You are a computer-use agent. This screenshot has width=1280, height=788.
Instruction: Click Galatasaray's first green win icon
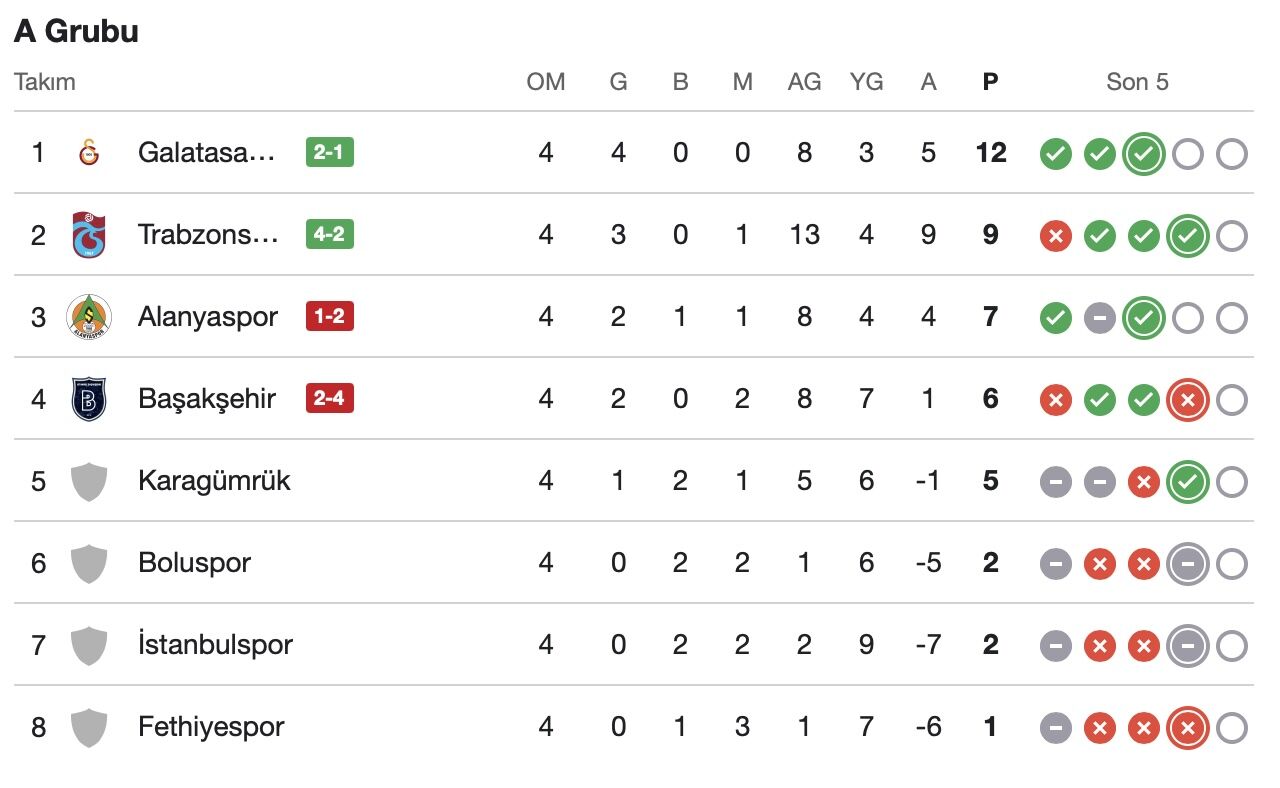(1055, 154)
